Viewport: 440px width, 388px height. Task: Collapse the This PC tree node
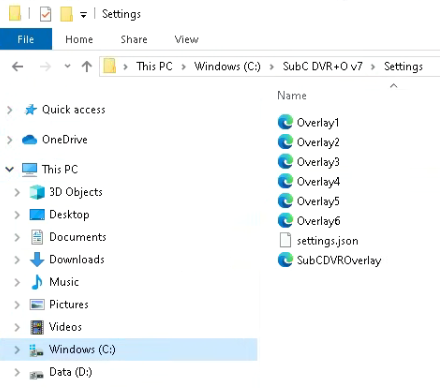10,169
